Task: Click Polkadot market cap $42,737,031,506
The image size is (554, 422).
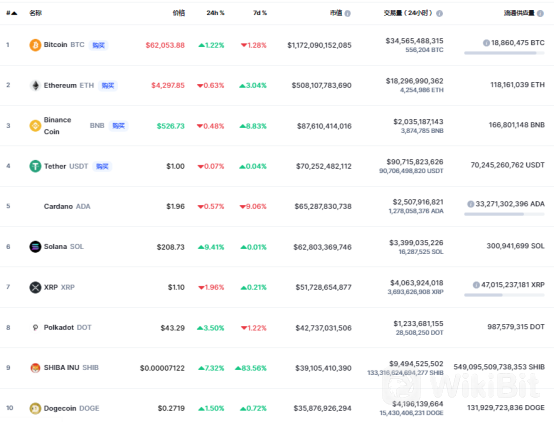Action: (324, 328)
